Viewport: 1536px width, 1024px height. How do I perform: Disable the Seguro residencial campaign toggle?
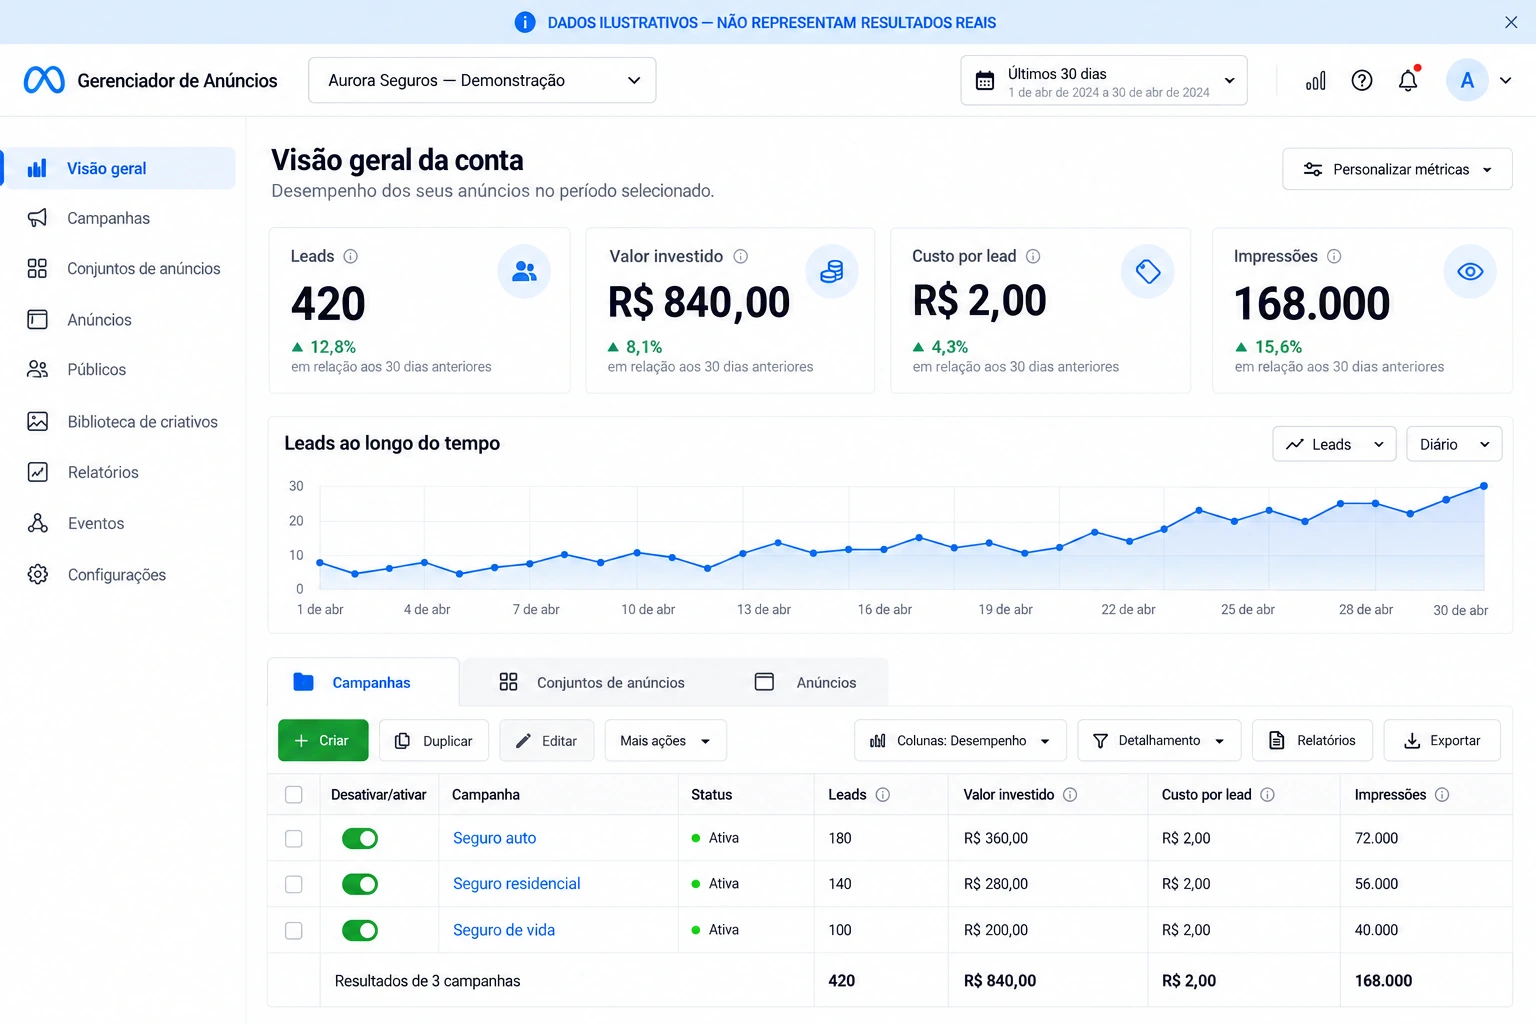point(360,884)
